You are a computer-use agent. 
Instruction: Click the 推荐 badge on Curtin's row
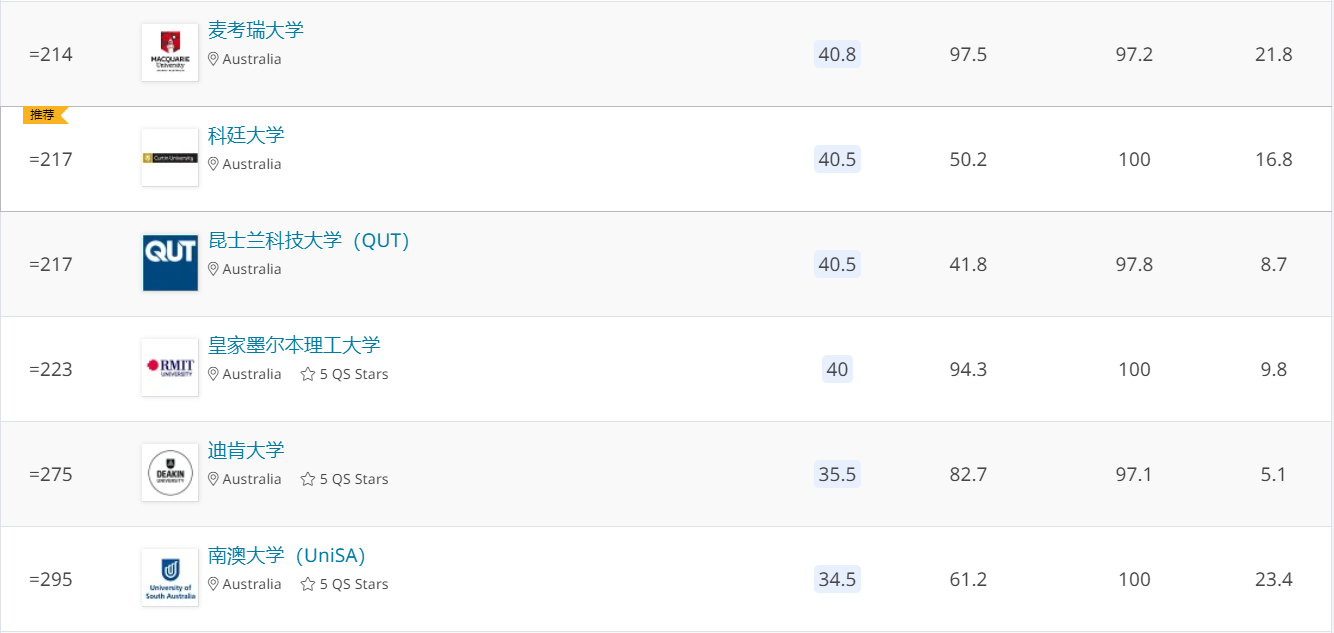pos(44,115)
